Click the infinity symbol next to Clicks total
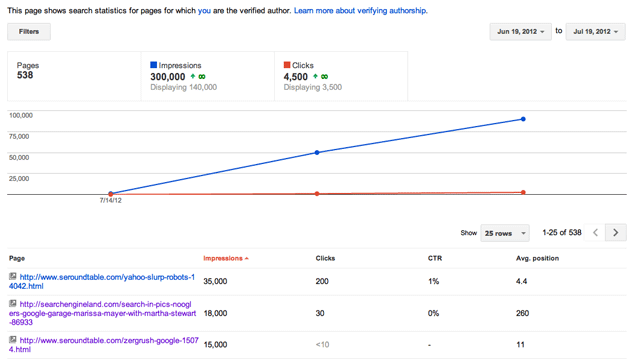The width and height of the screenshot is (640, 360). (324, 76)
